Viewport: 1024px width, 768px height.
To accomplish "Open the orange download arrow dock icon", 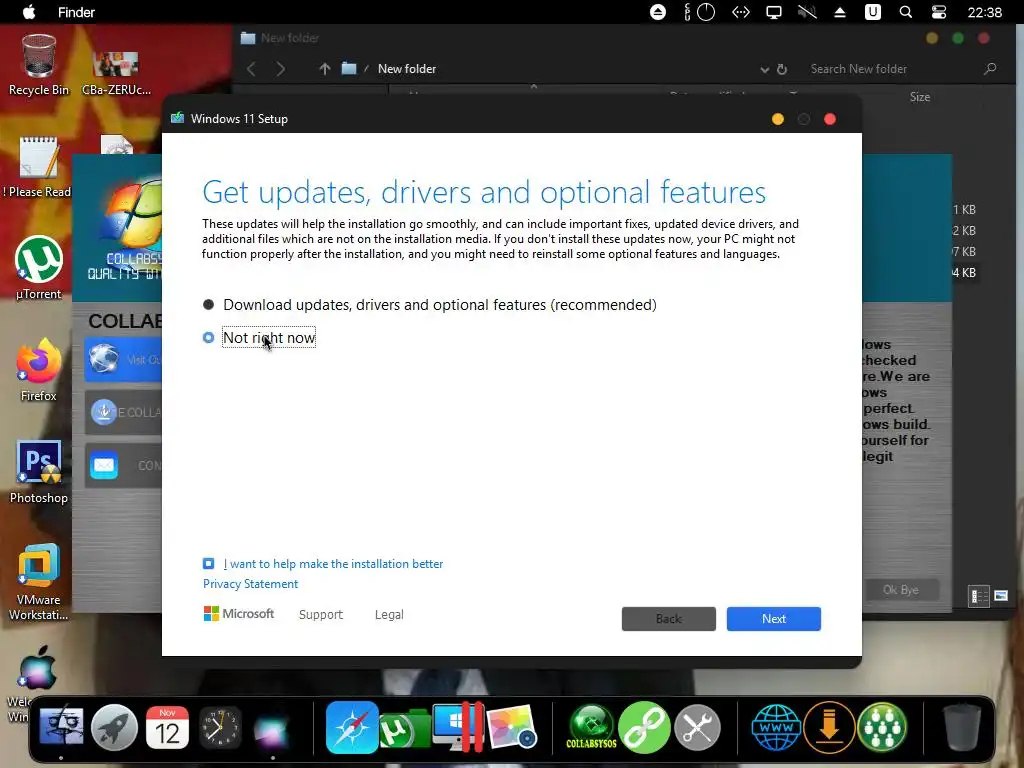I will (x=829, y=727).
